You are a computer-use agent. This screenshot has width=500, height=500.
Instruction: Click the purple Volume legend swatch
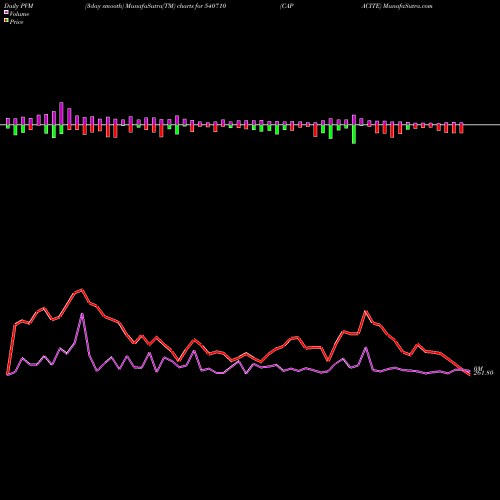coord(6,12)
